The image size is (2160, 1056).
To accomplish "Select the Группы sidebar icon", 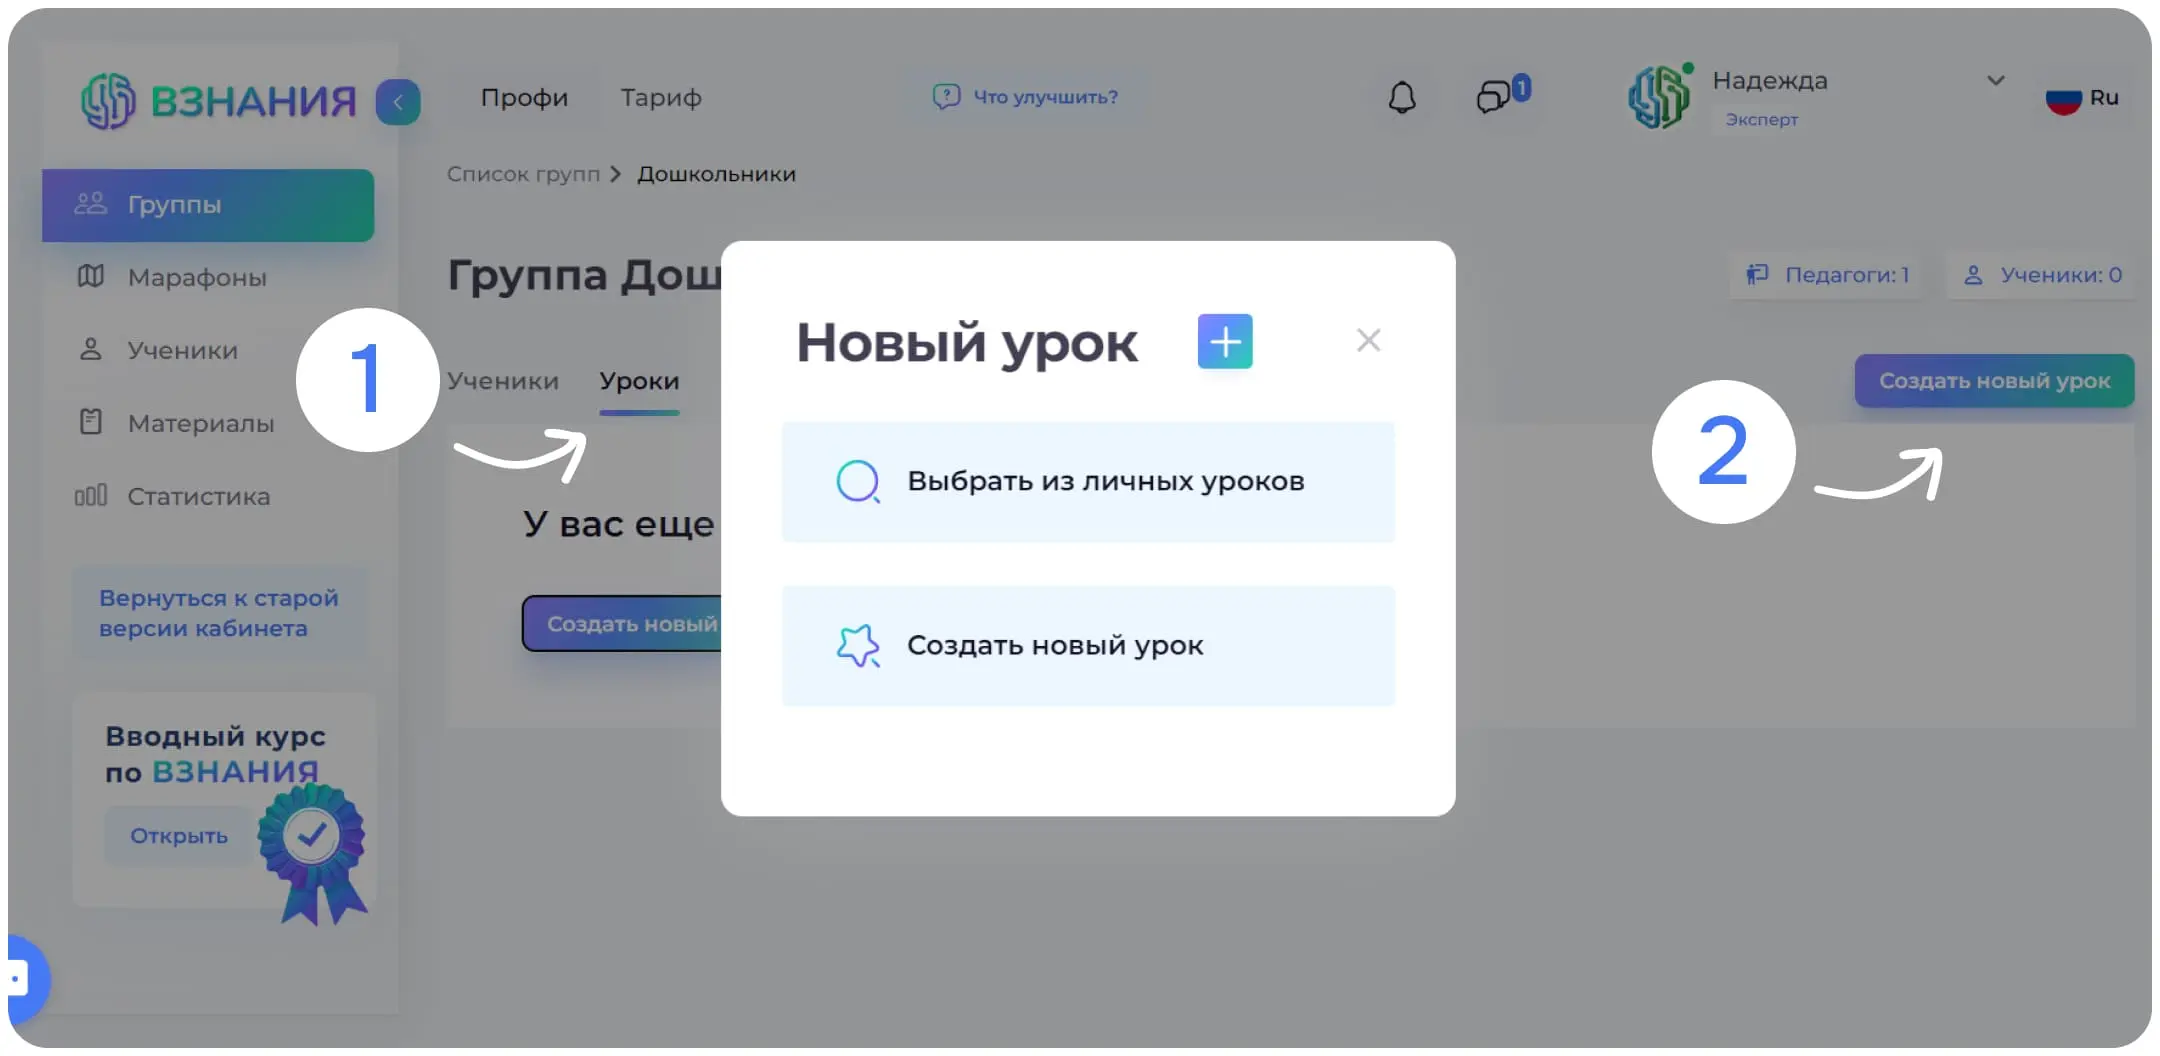I will coord(92,204).
